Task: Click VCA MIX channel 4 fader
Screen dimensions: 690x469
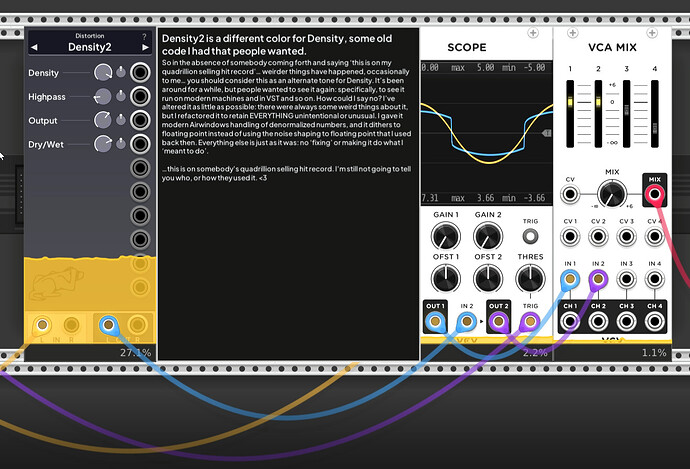Action: (x=655, y=114)
